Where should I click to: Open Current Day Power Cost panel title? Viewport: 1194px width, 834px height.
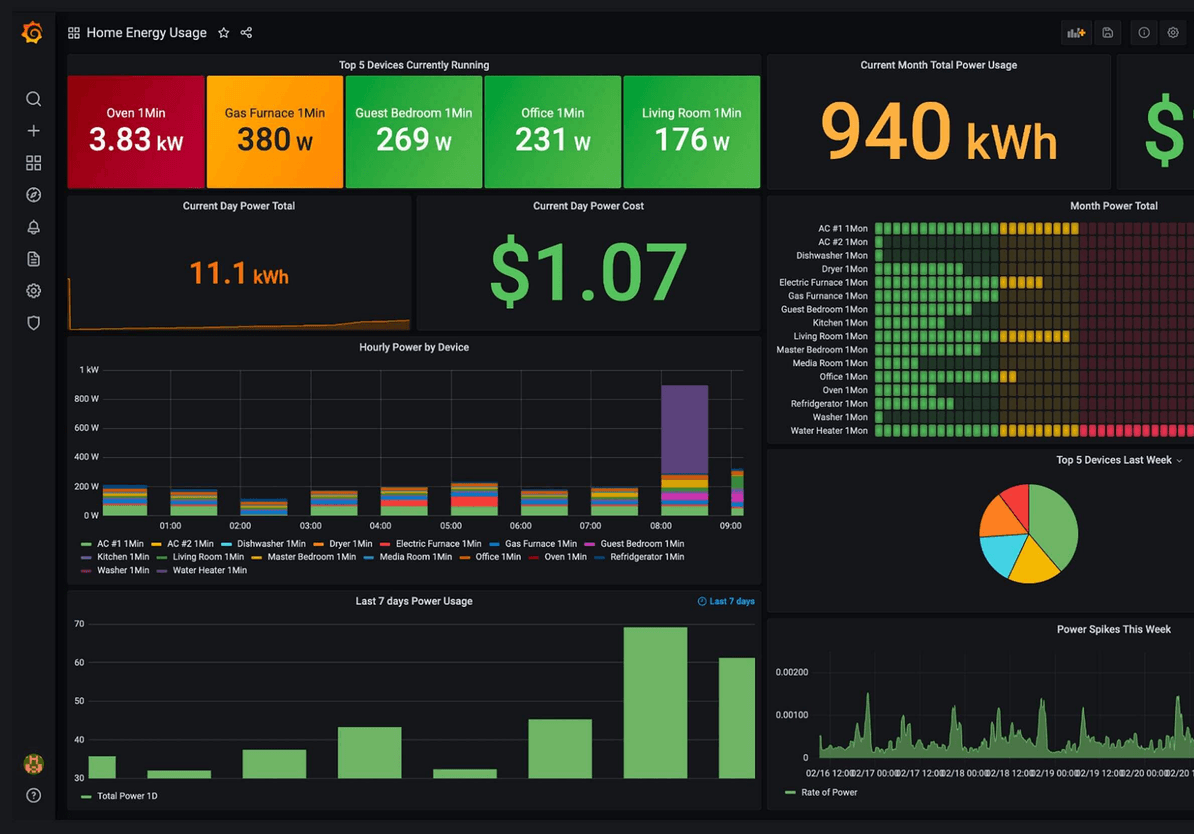[588, 206]
